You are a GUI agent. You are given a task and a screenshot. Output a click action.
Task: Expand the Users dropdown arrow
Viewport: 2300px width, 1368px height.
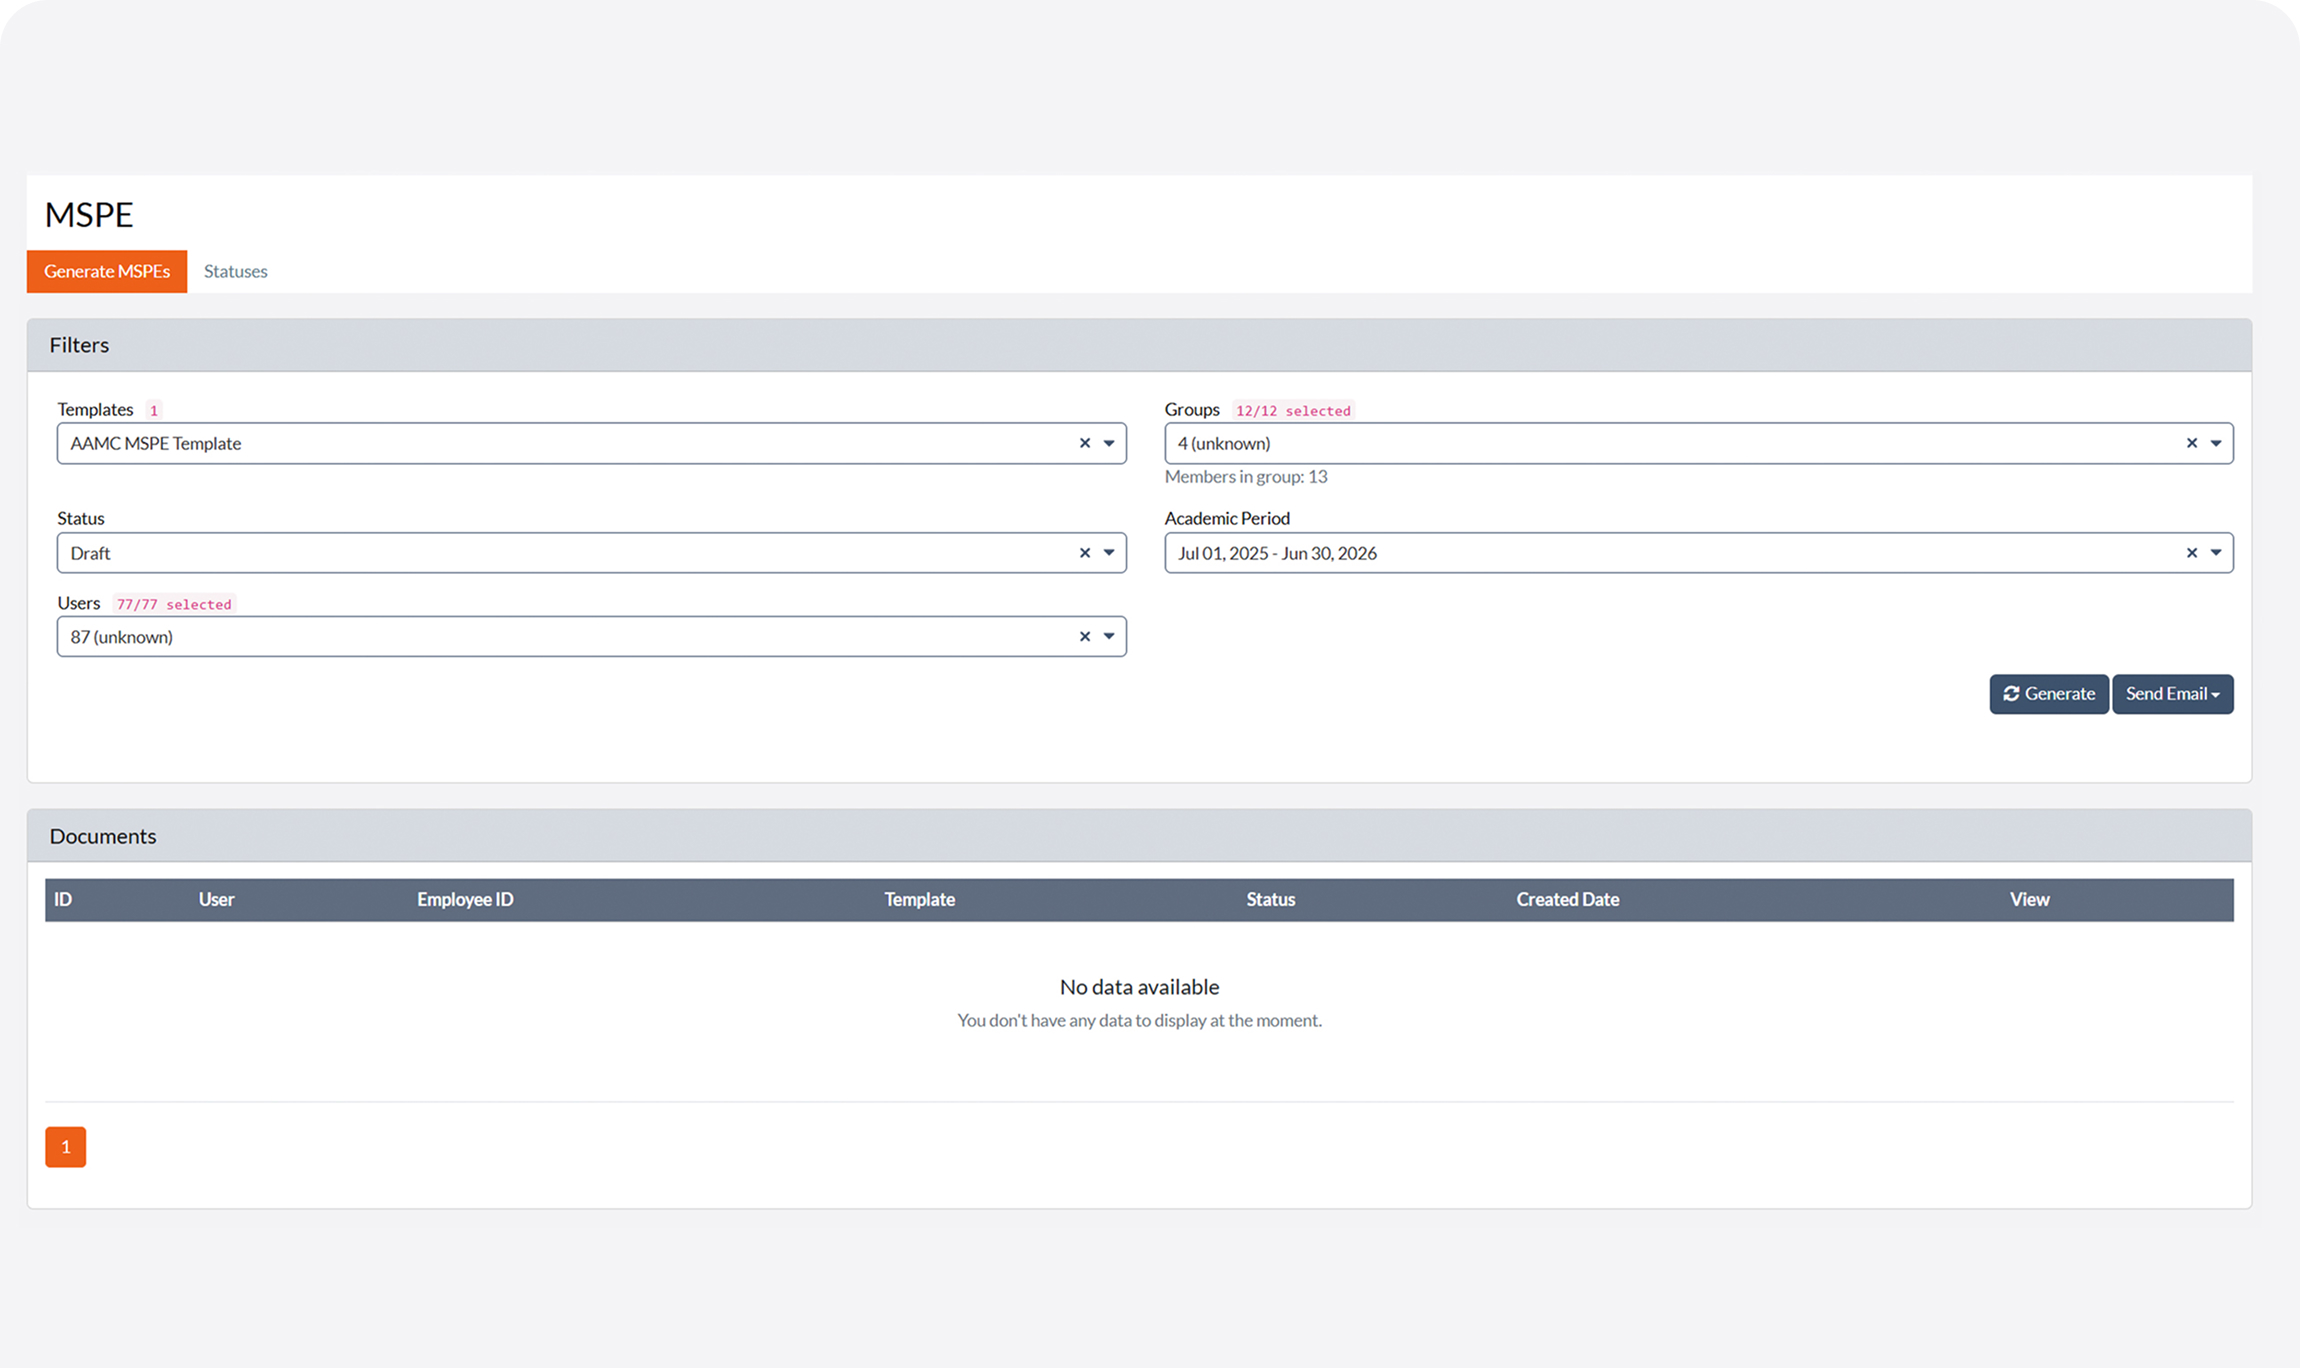[x=1109, y=636]
